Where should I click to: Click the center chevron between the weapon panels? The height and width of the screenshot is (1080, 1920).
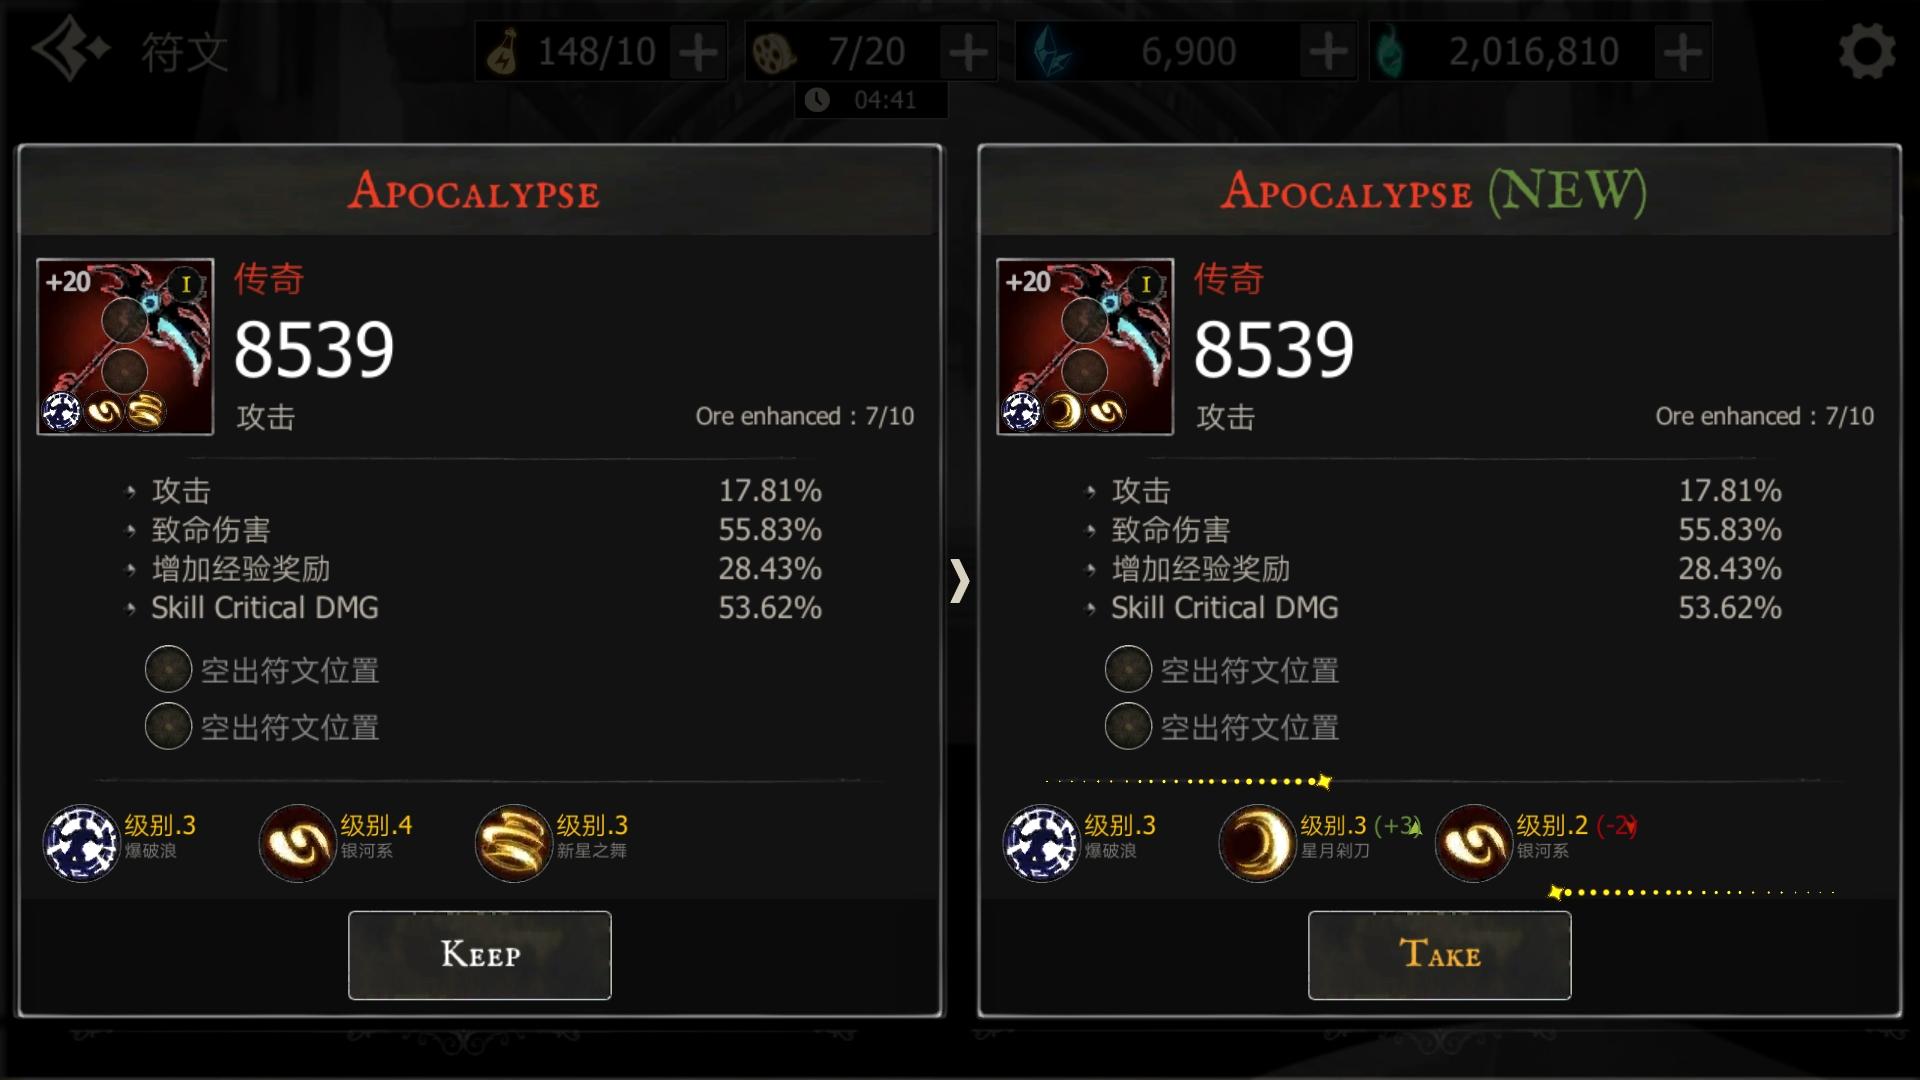(960, 581)
